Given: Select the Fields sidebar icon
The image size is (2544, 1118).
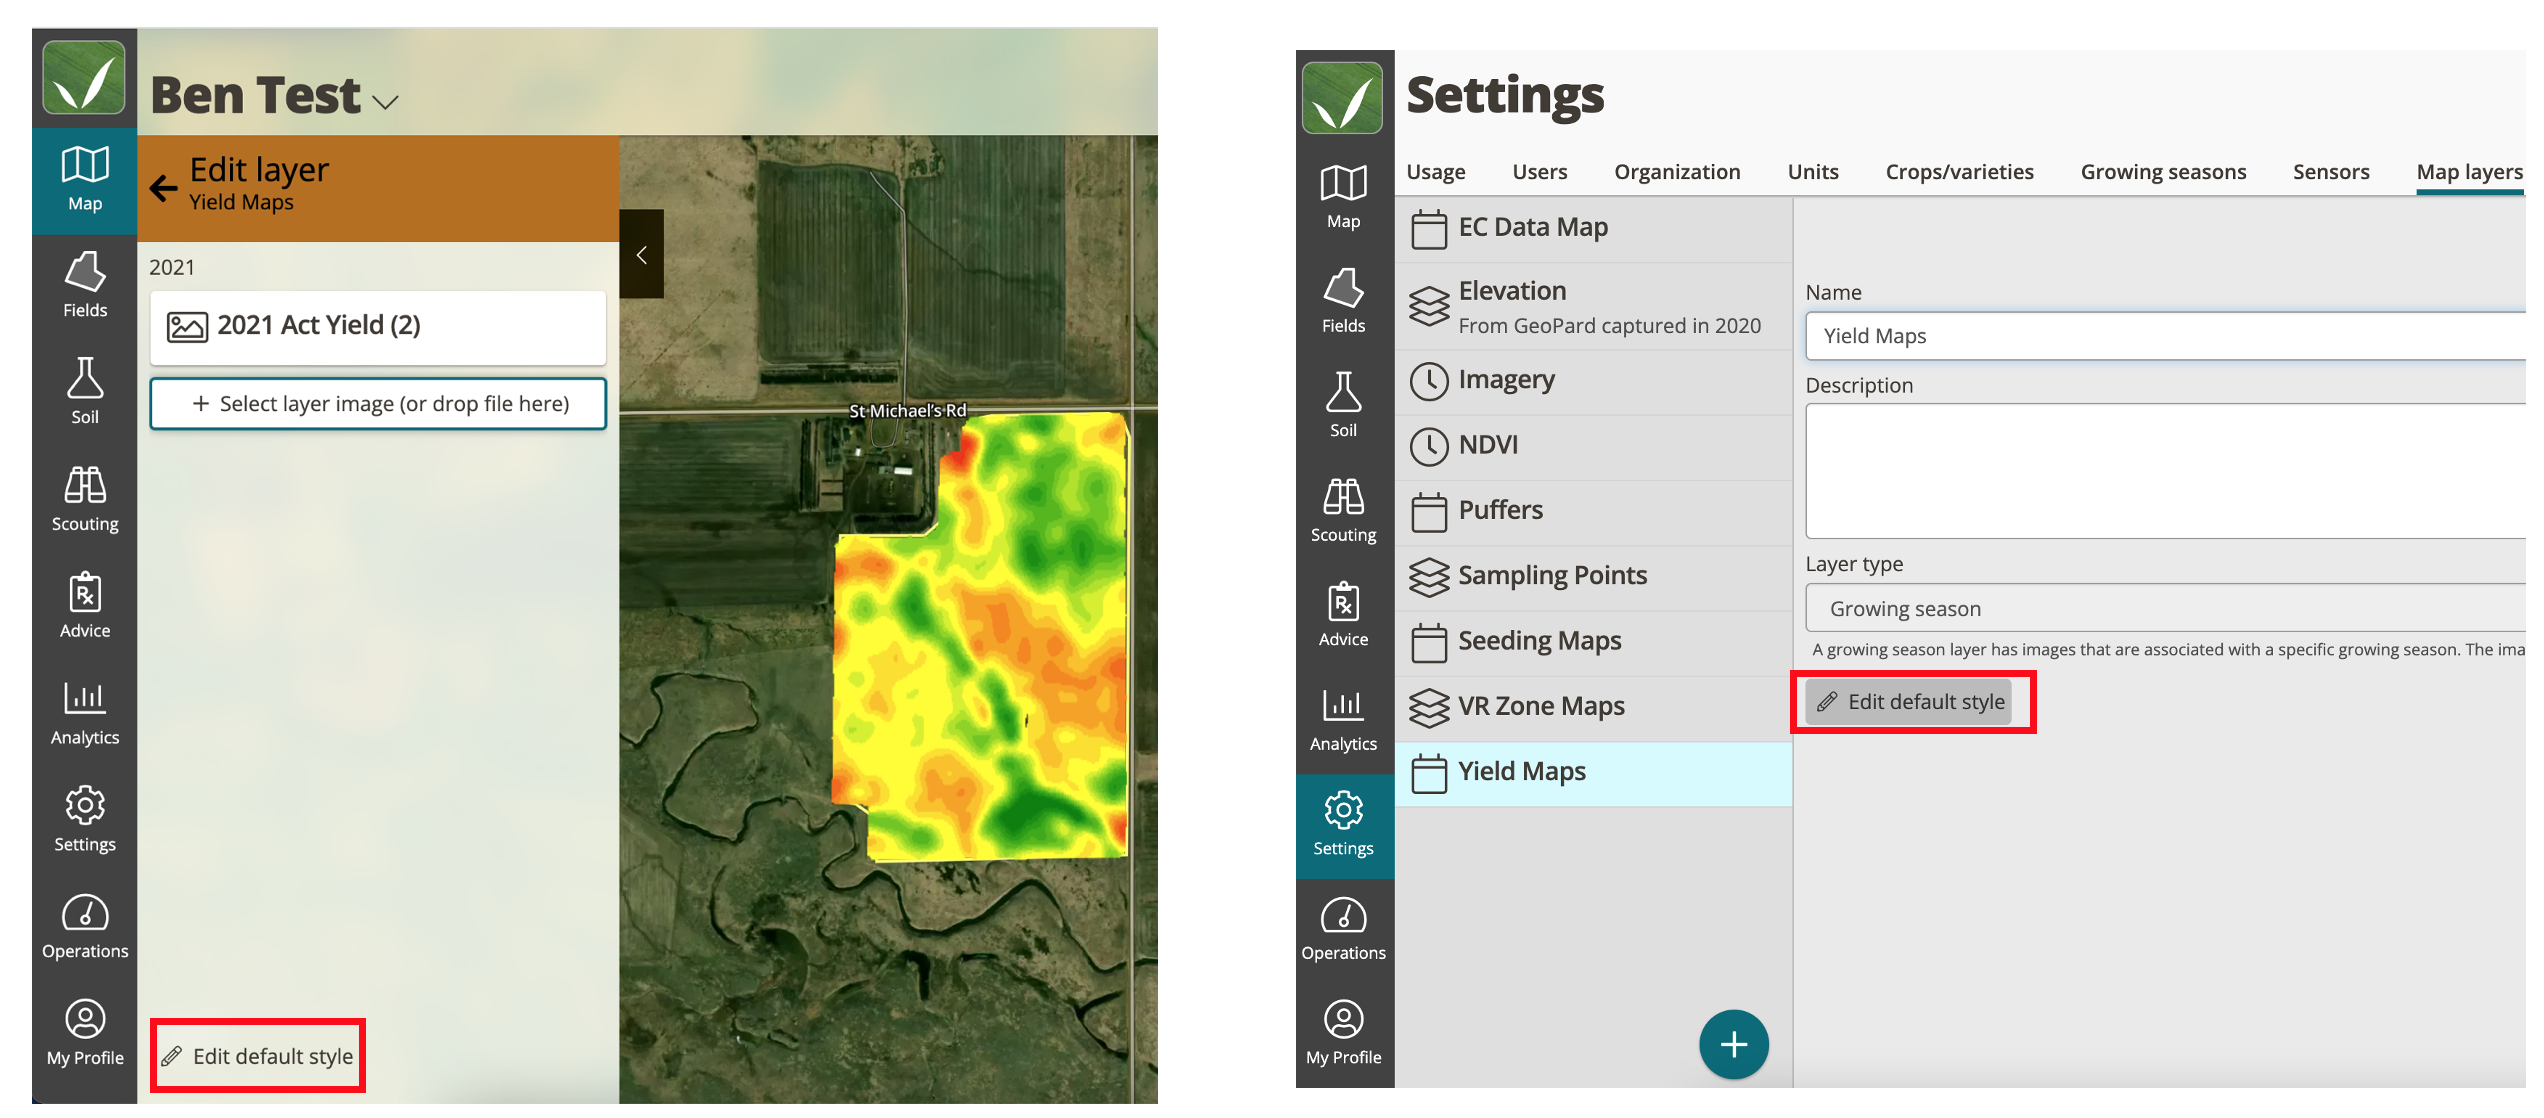Looking at the screenshot, I should click(84, 287).
